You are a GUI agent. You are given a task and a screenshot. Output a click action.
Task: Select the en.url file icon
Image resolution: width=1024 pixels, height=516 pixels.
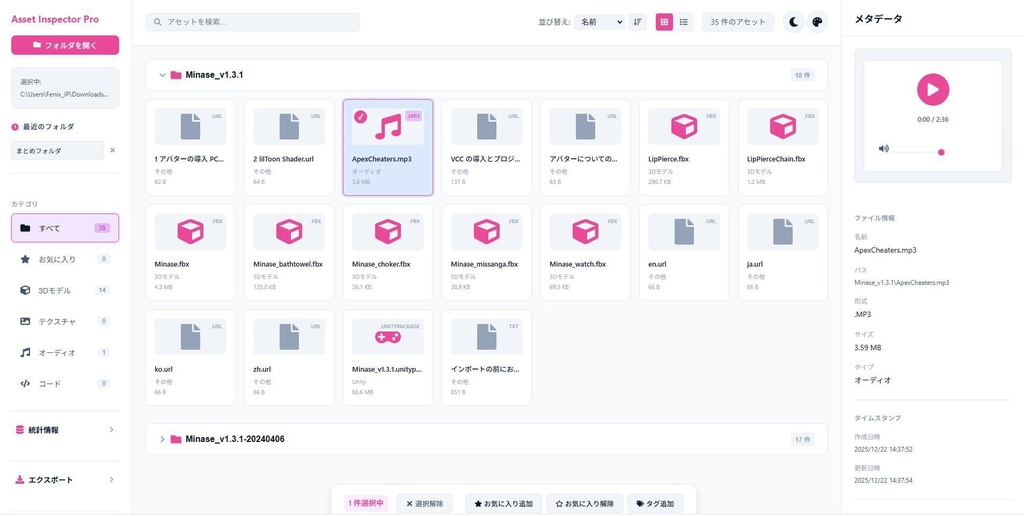(684, 232)
